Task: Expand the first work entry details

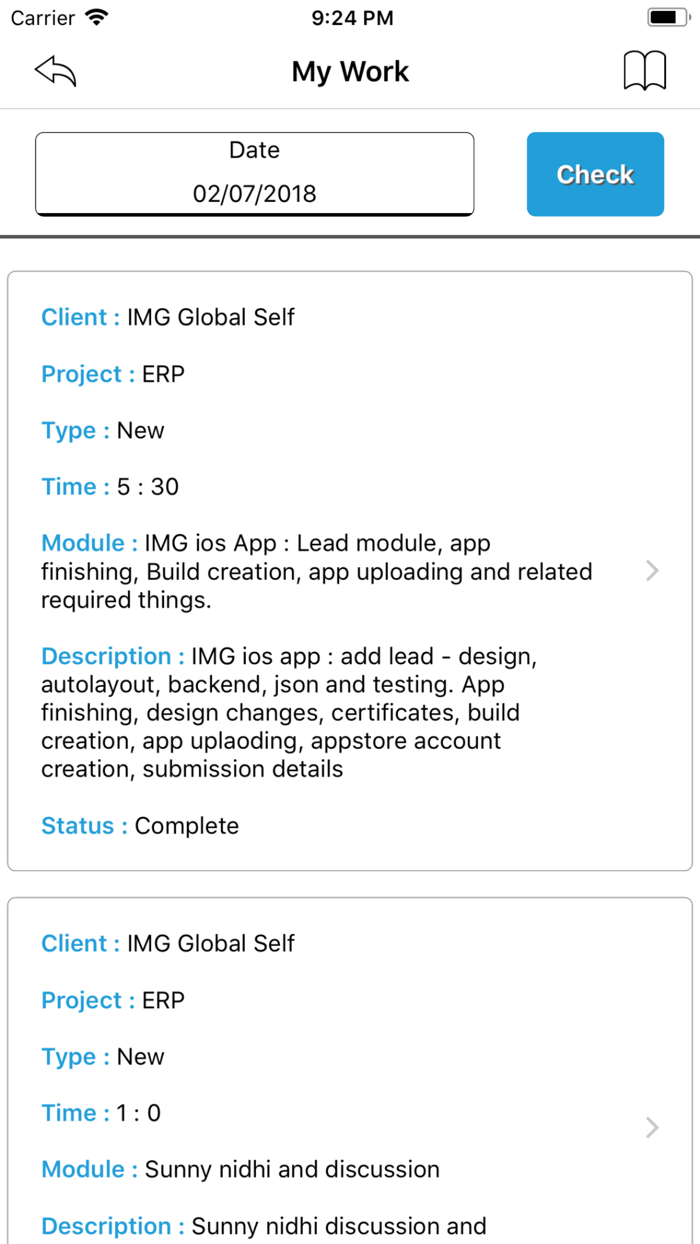Action: click(x=652, y=571)
